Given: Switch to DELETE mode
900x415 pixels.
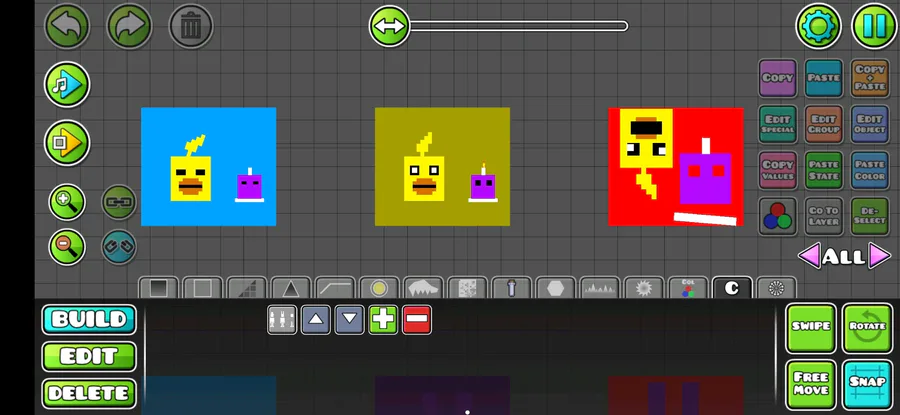Looking at the screenshot, I should [89, 393].
